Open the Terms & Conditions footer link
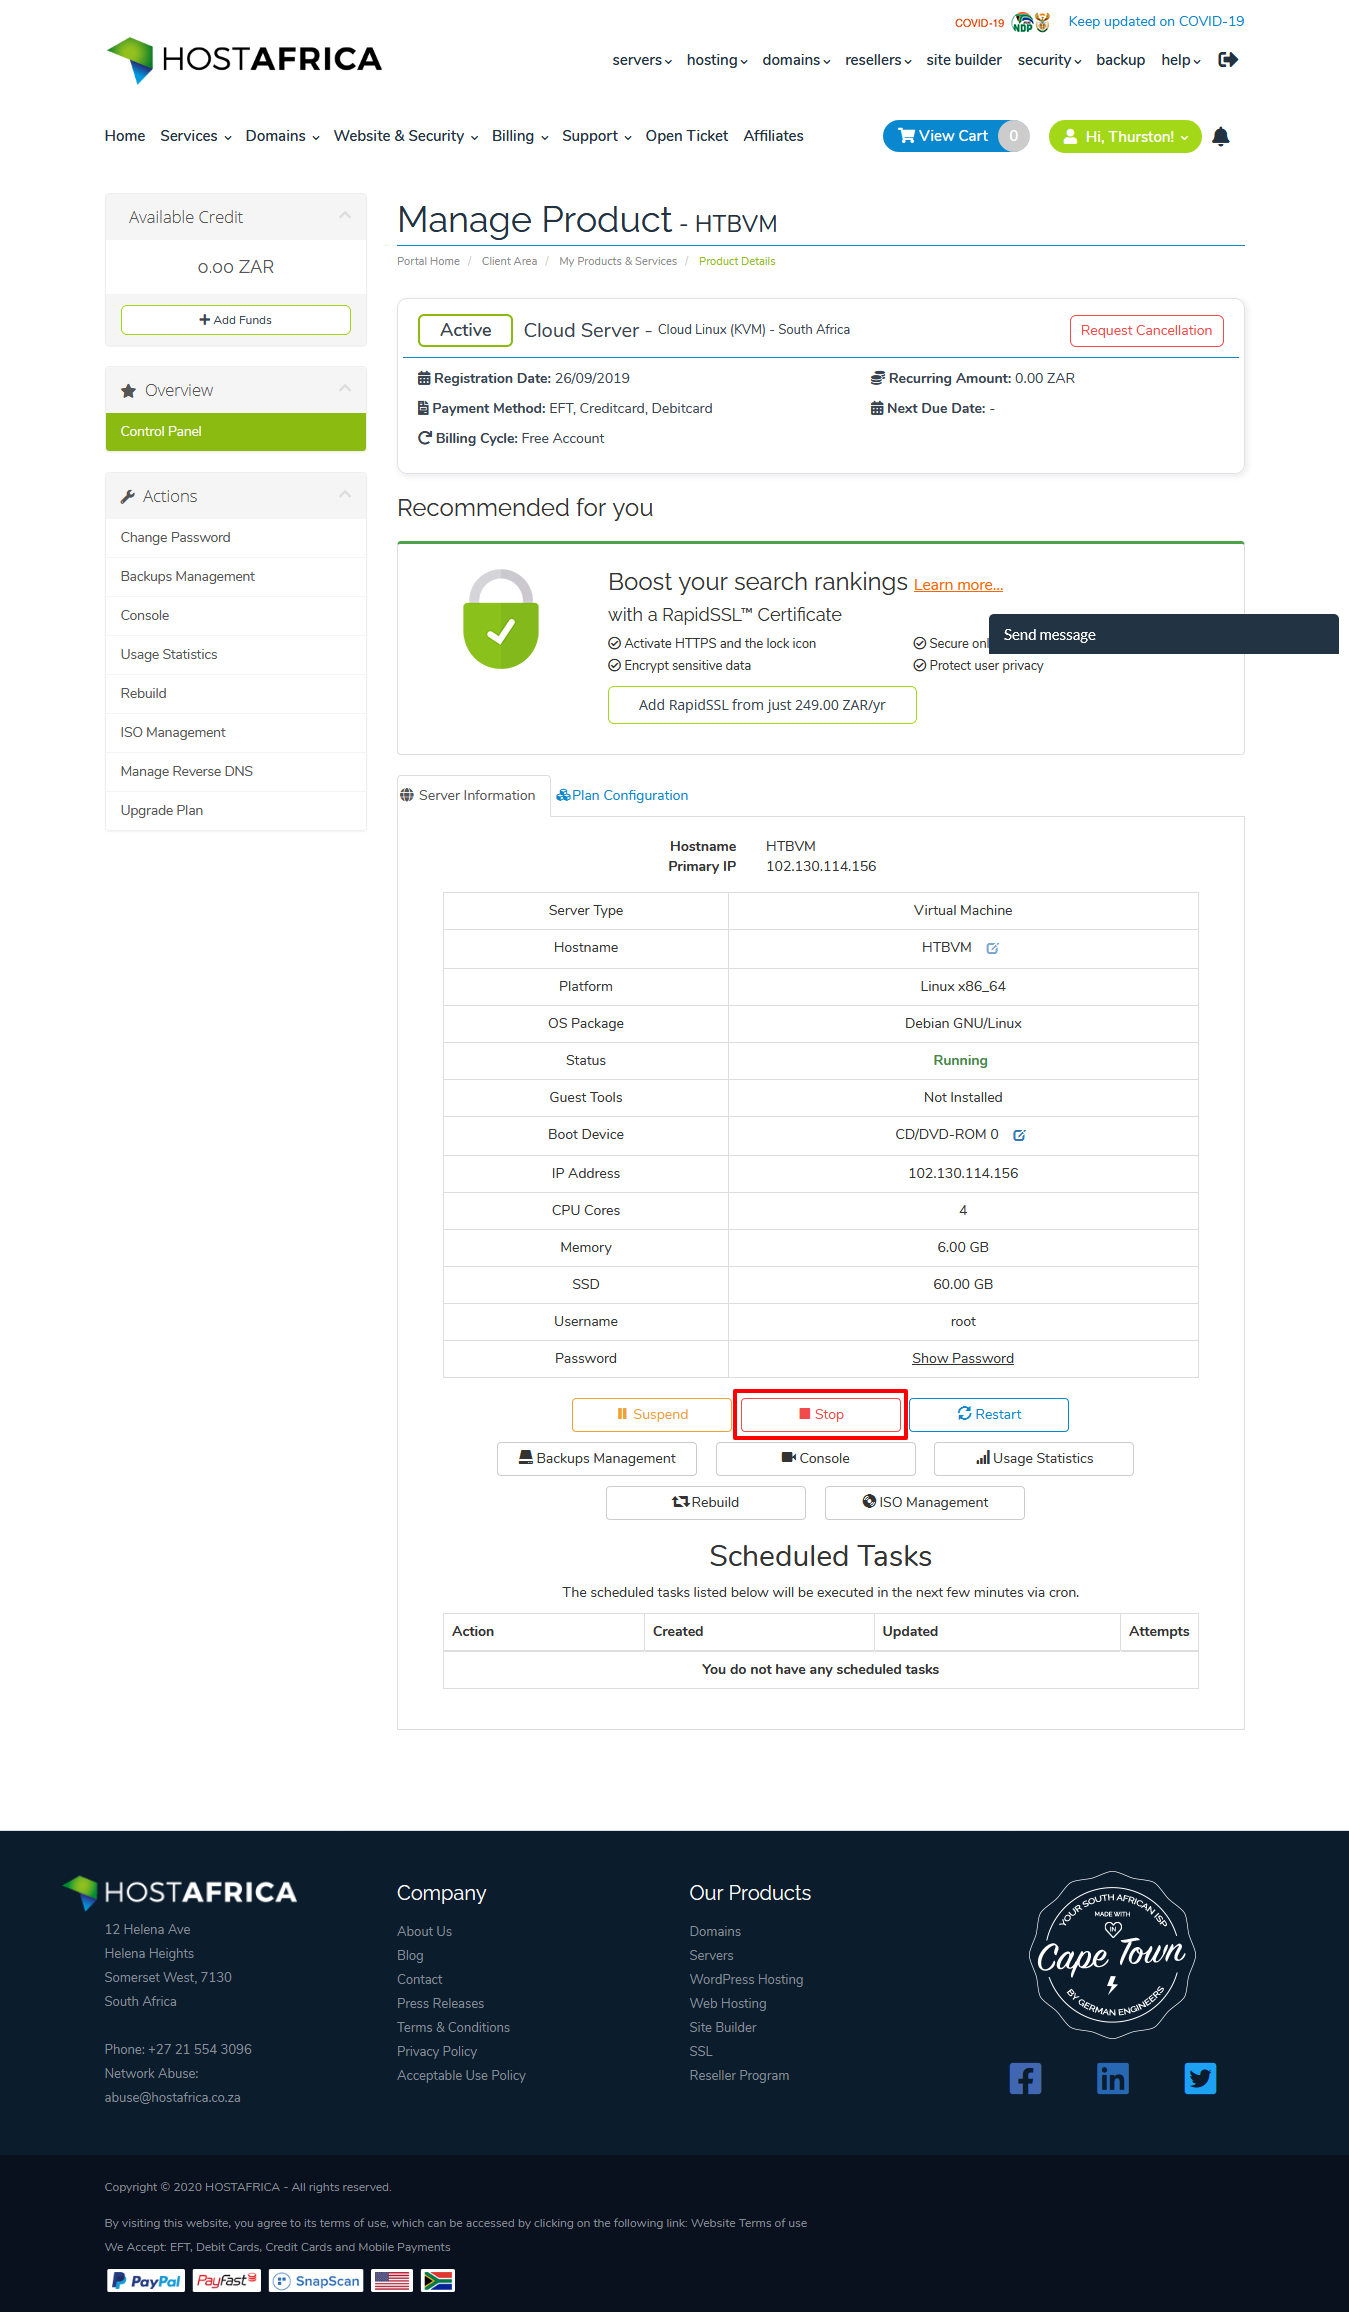Image resolution: width=1349 pixels, height=2312 pixels. 453,2028
